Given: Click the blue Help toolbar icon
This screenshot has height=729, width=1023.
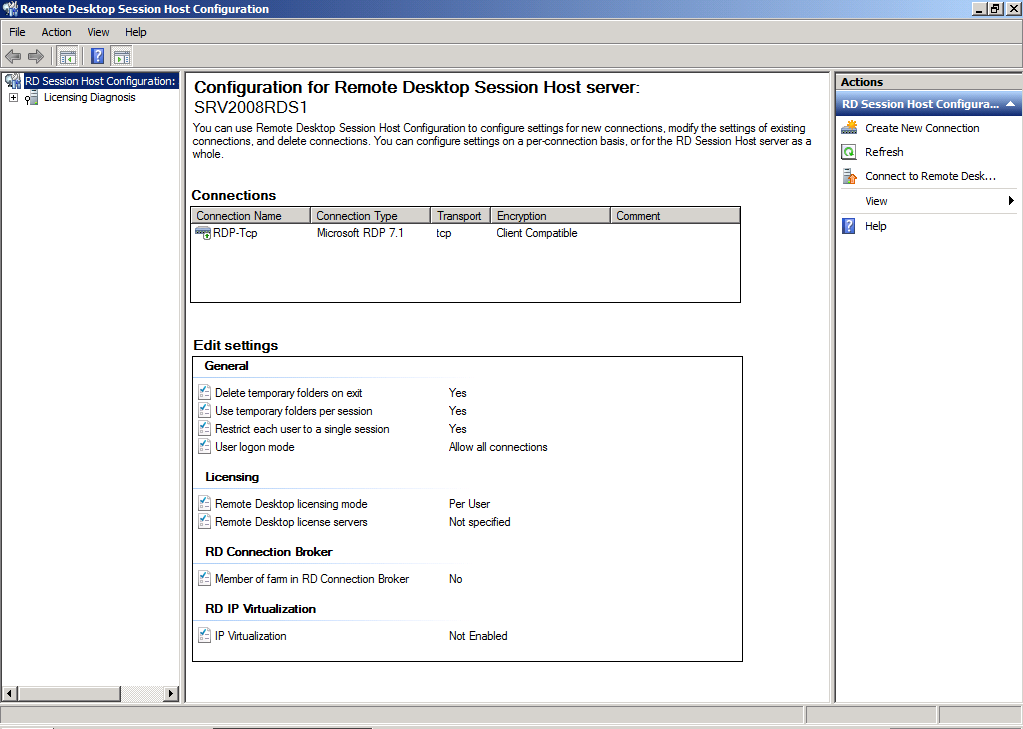Looking at the screenshot, I should pos(98,57).
